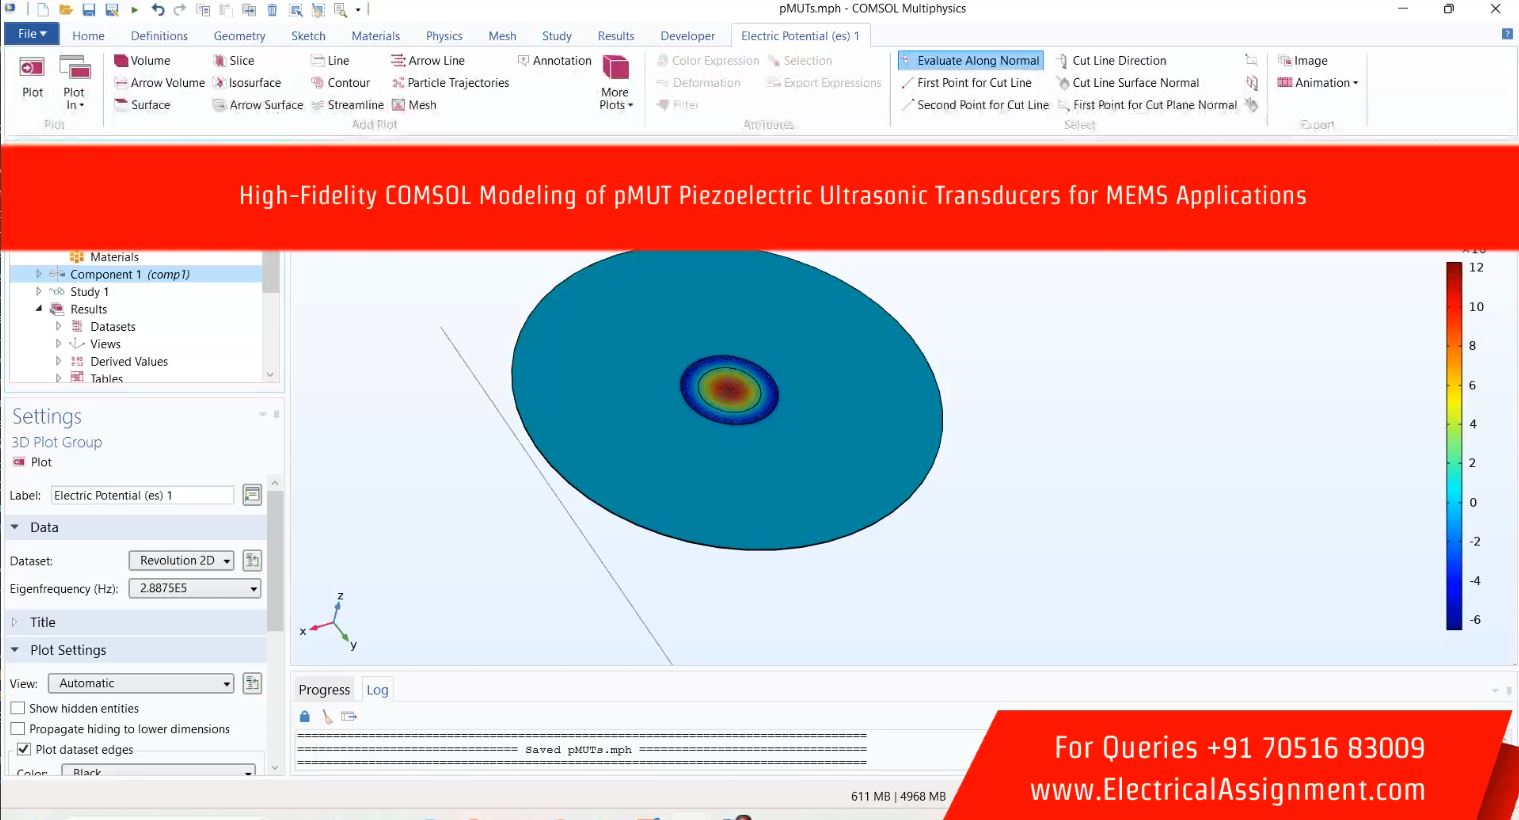Open the Dataset dropdown showing Revolution 2D

181,561
